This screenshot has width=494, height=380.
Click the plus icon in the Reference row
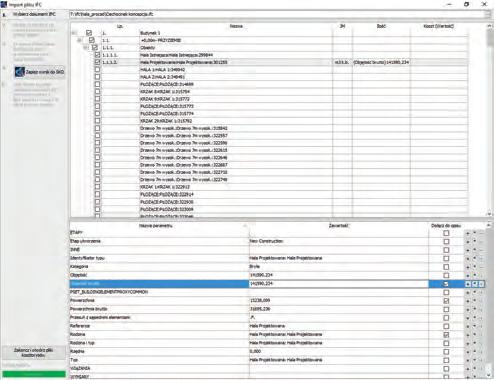468,327
